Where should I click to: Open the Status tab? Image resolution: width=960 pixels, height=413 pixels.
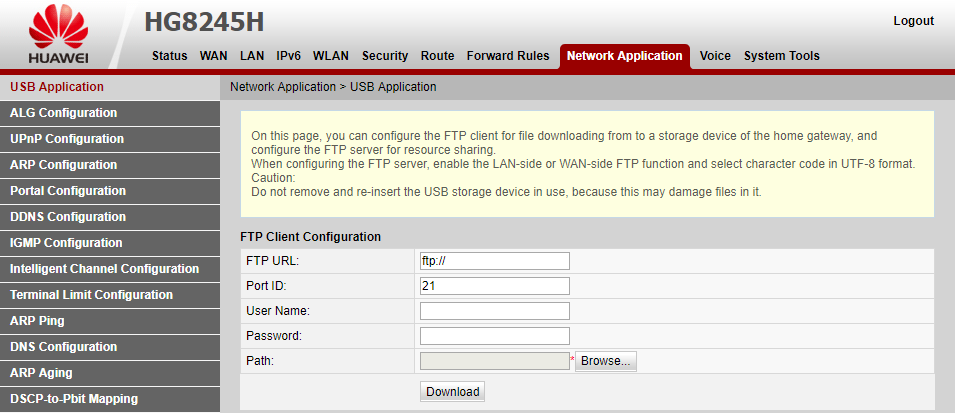170,56
